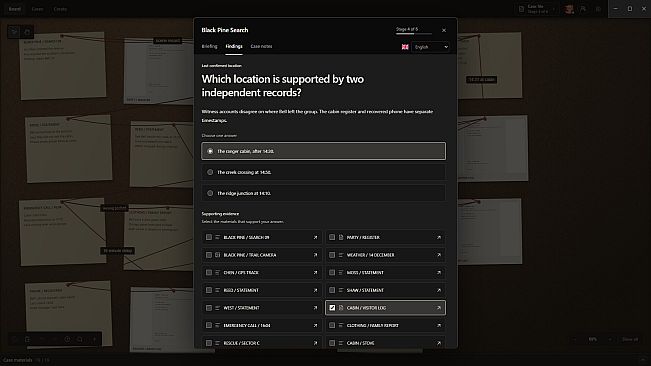Select answer 'The ridge junction at 14:10'
Screen dimensions: 651x366
(323, 193)
